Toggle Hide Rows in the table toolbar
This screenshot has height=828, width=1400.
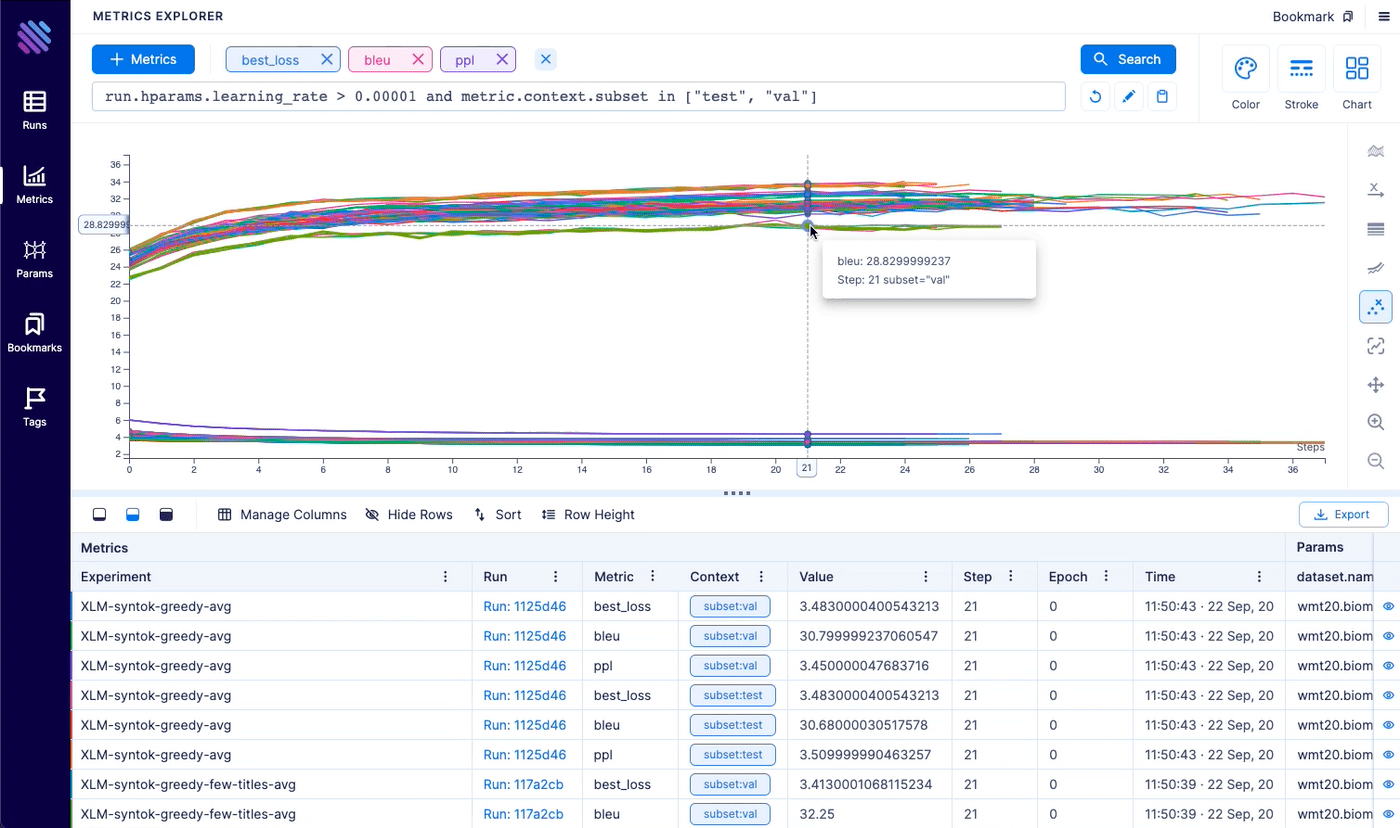click(408, 514)
